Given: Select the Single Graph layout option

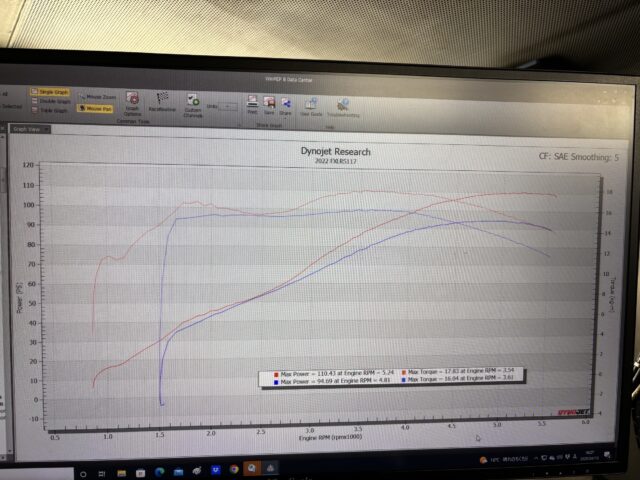Looking at the screenshot, I should click(x=53, y=92).
